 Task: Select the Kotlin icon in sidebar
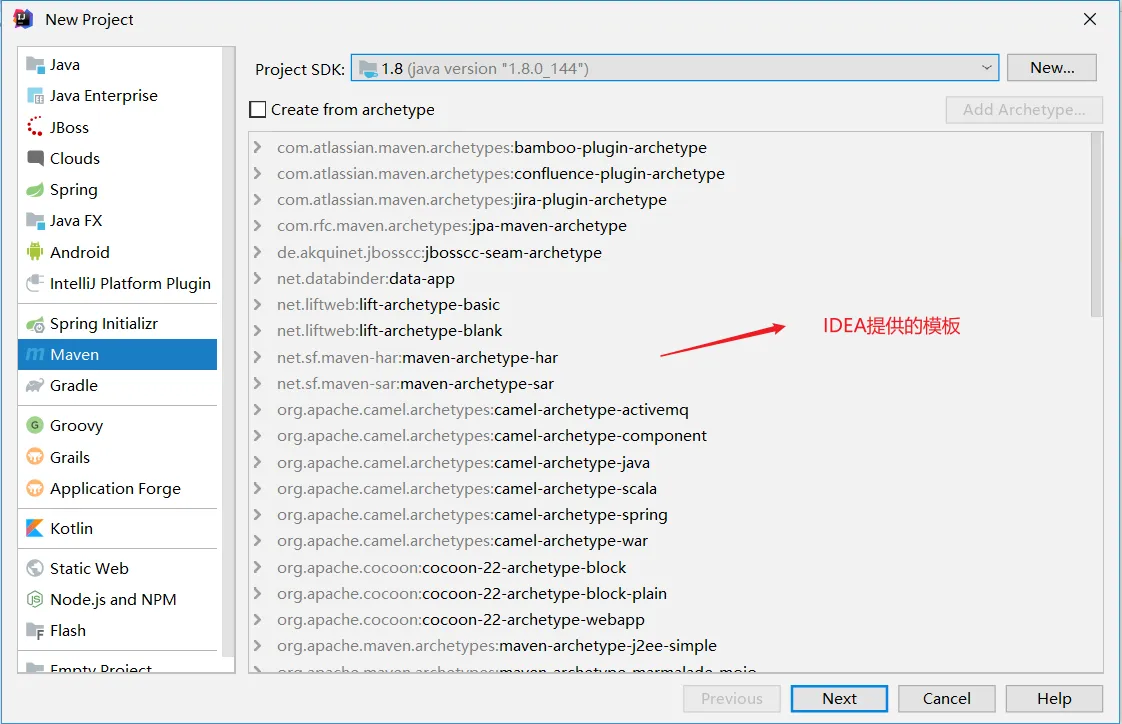tap(35, 528)
